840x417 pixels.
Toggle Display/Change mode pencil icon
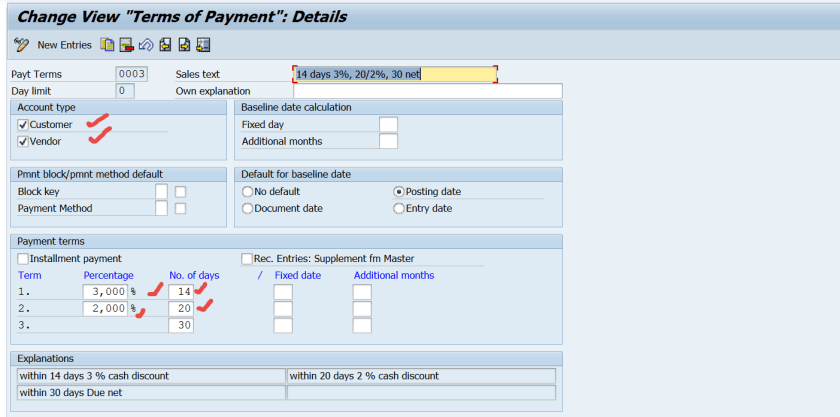pyautogui.click(x=21, y=45)
